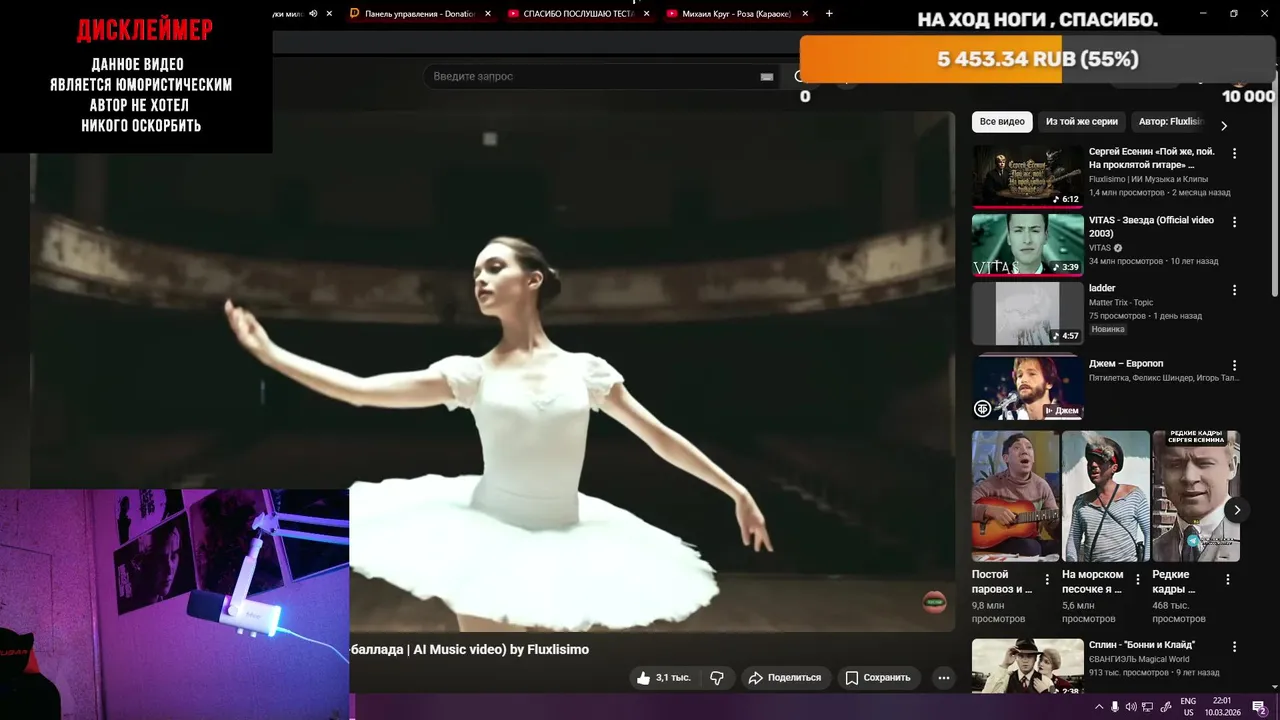Viewport: 1280px width, 720px height.
Task: Open options menu for VITAS - Звезда
Action: [x=1234, y=222]
